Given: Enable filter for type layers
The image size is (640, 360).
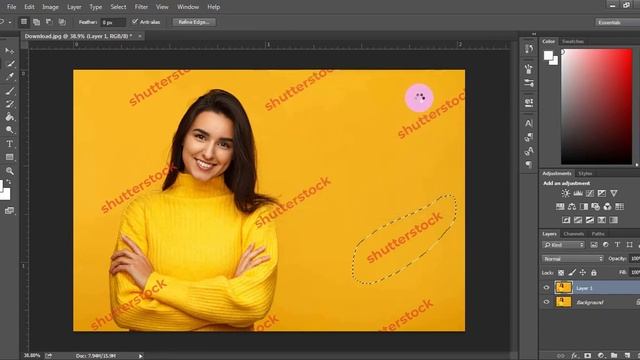Looking at the screenshot, I should click(x=617, y=244).
